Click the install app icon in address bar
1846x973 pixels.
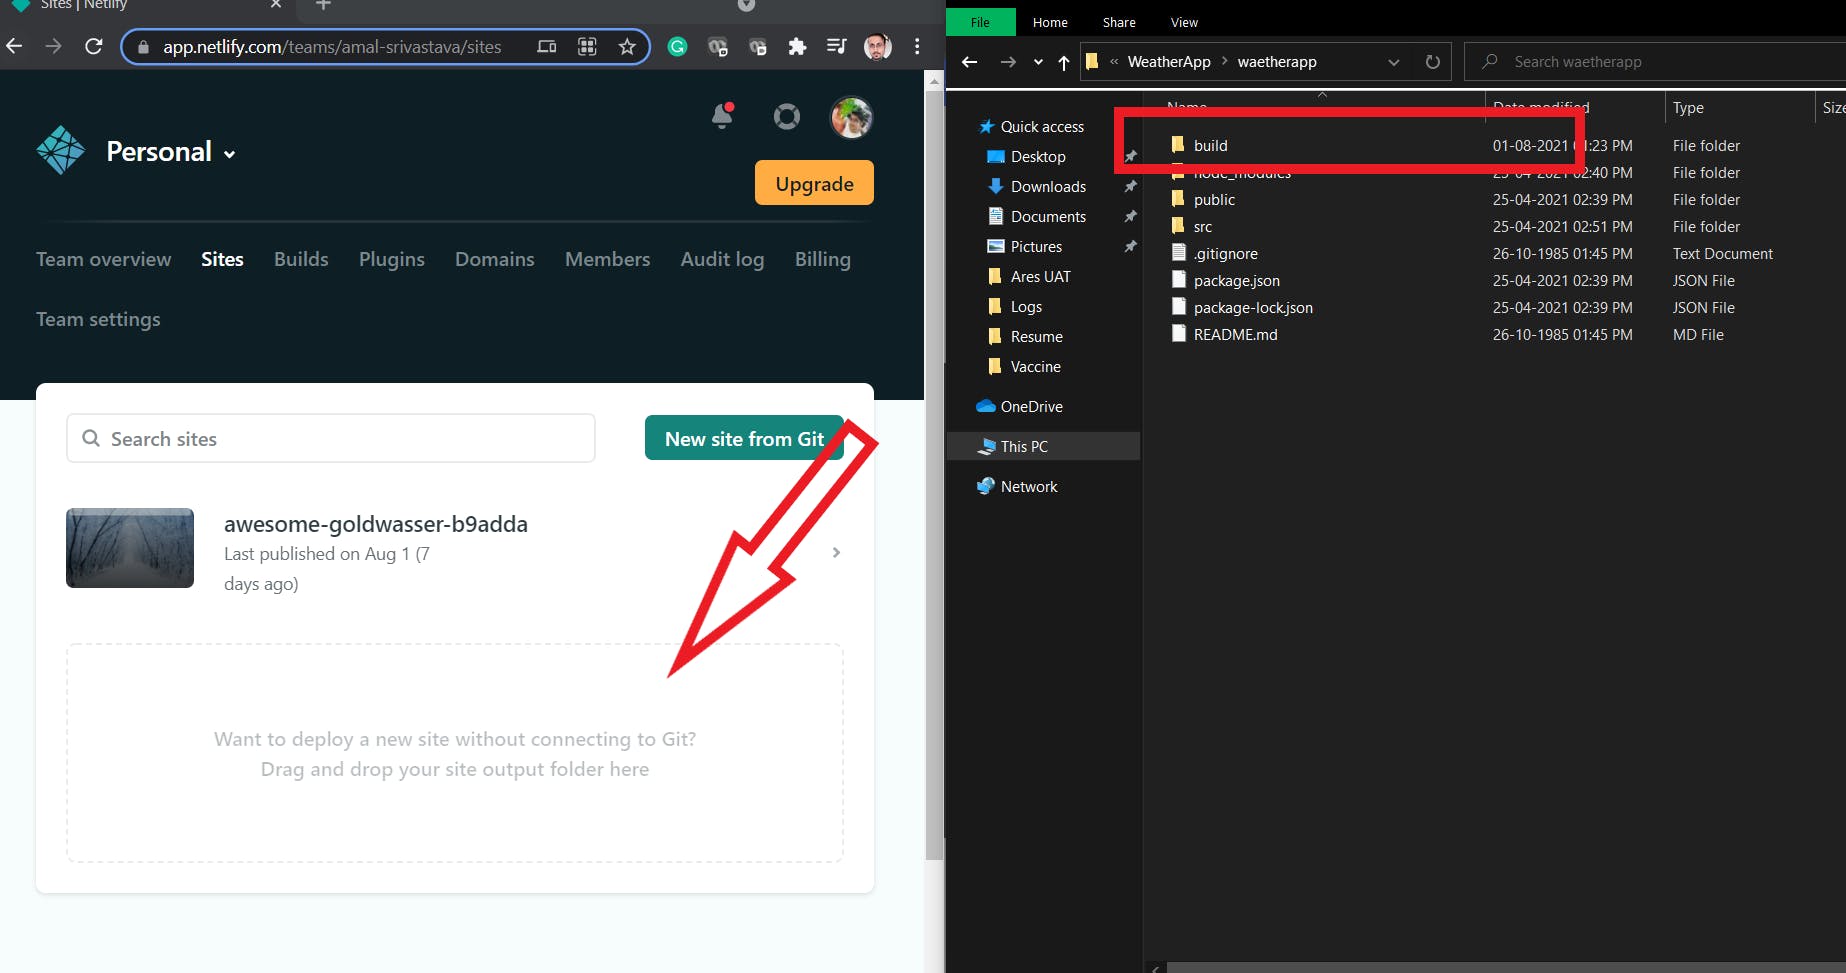coord(547,46)
